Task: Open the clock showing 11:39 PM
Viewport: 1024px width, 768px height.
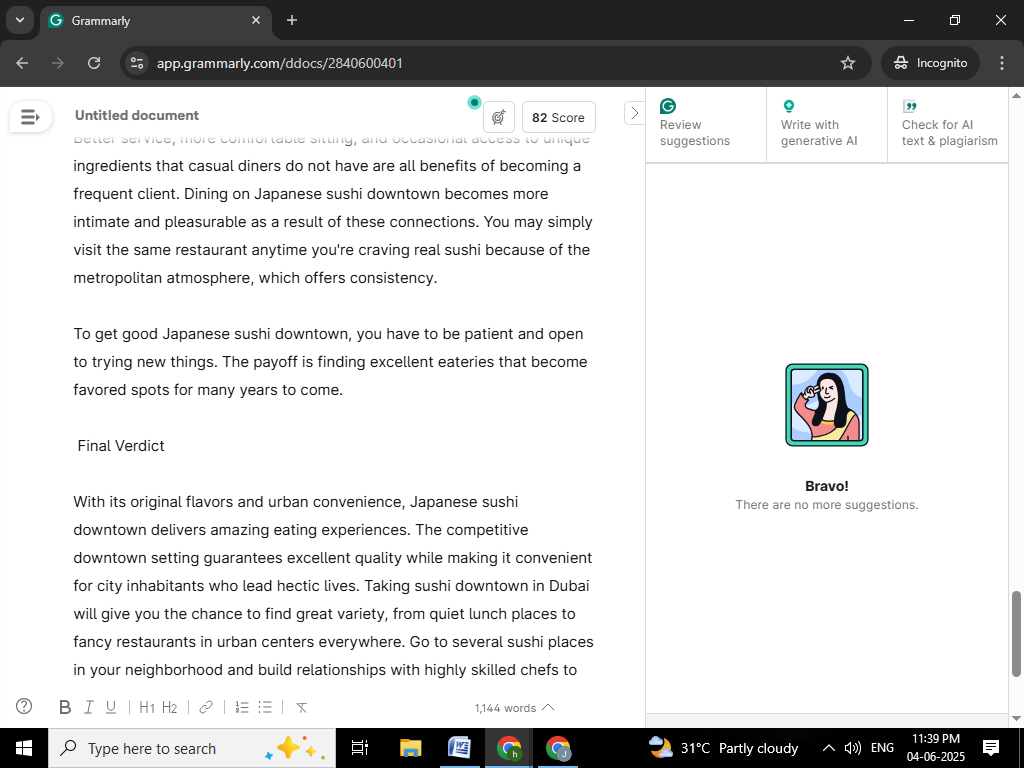Action: tap(936, 748)
